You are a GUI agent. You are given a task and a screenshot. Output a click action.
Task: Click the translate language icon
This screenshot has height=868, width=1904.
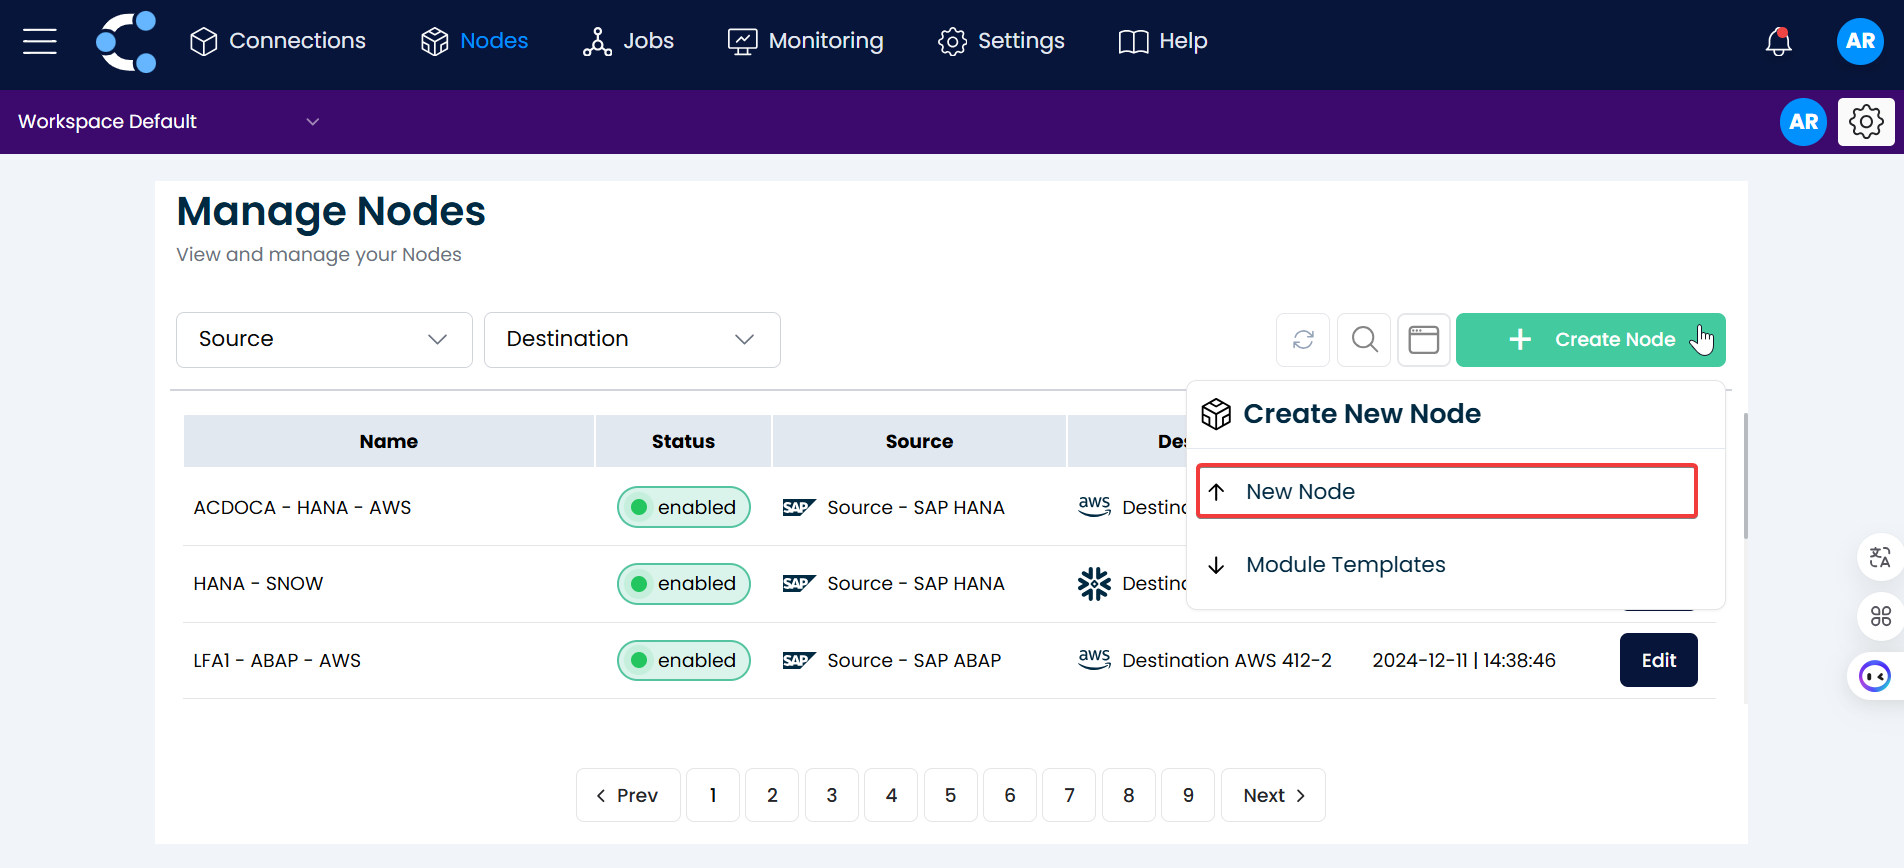coord(1880,557)
